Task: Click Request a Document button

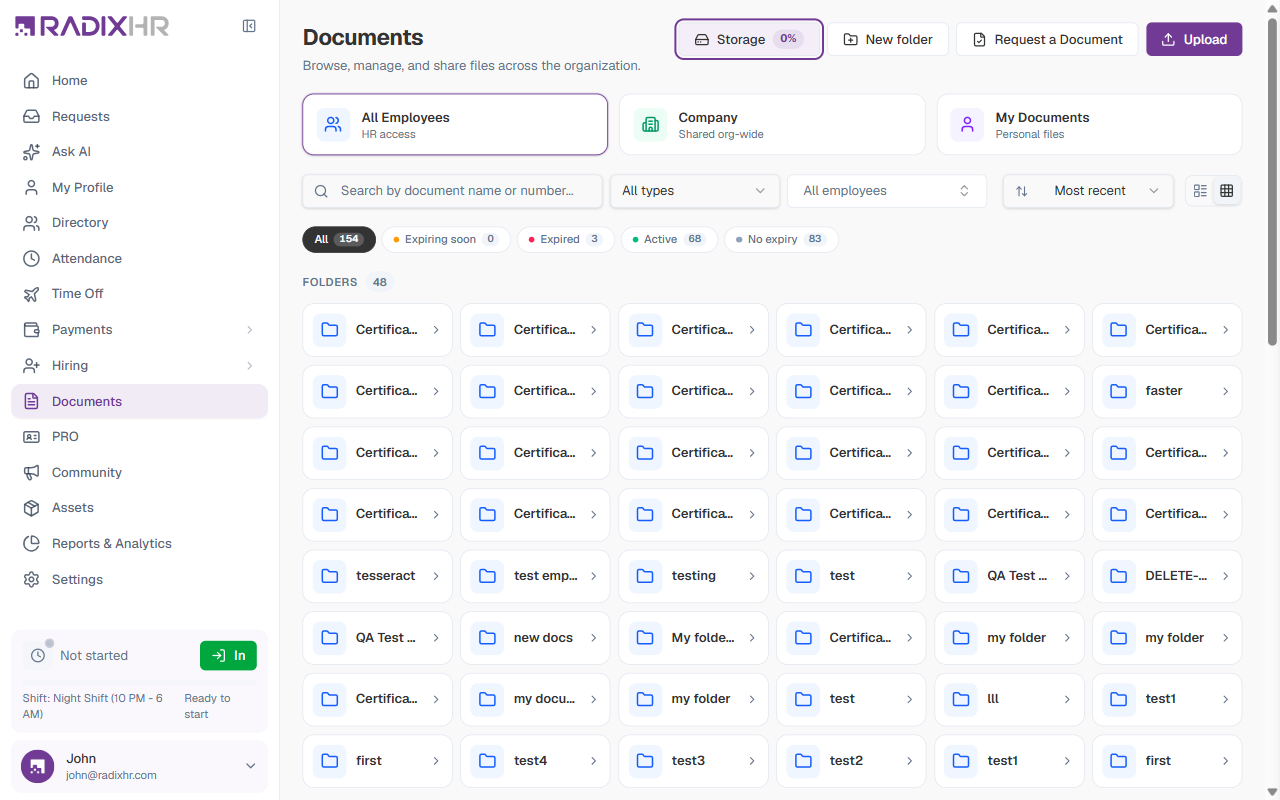Action: click(x=1047, y=39)
